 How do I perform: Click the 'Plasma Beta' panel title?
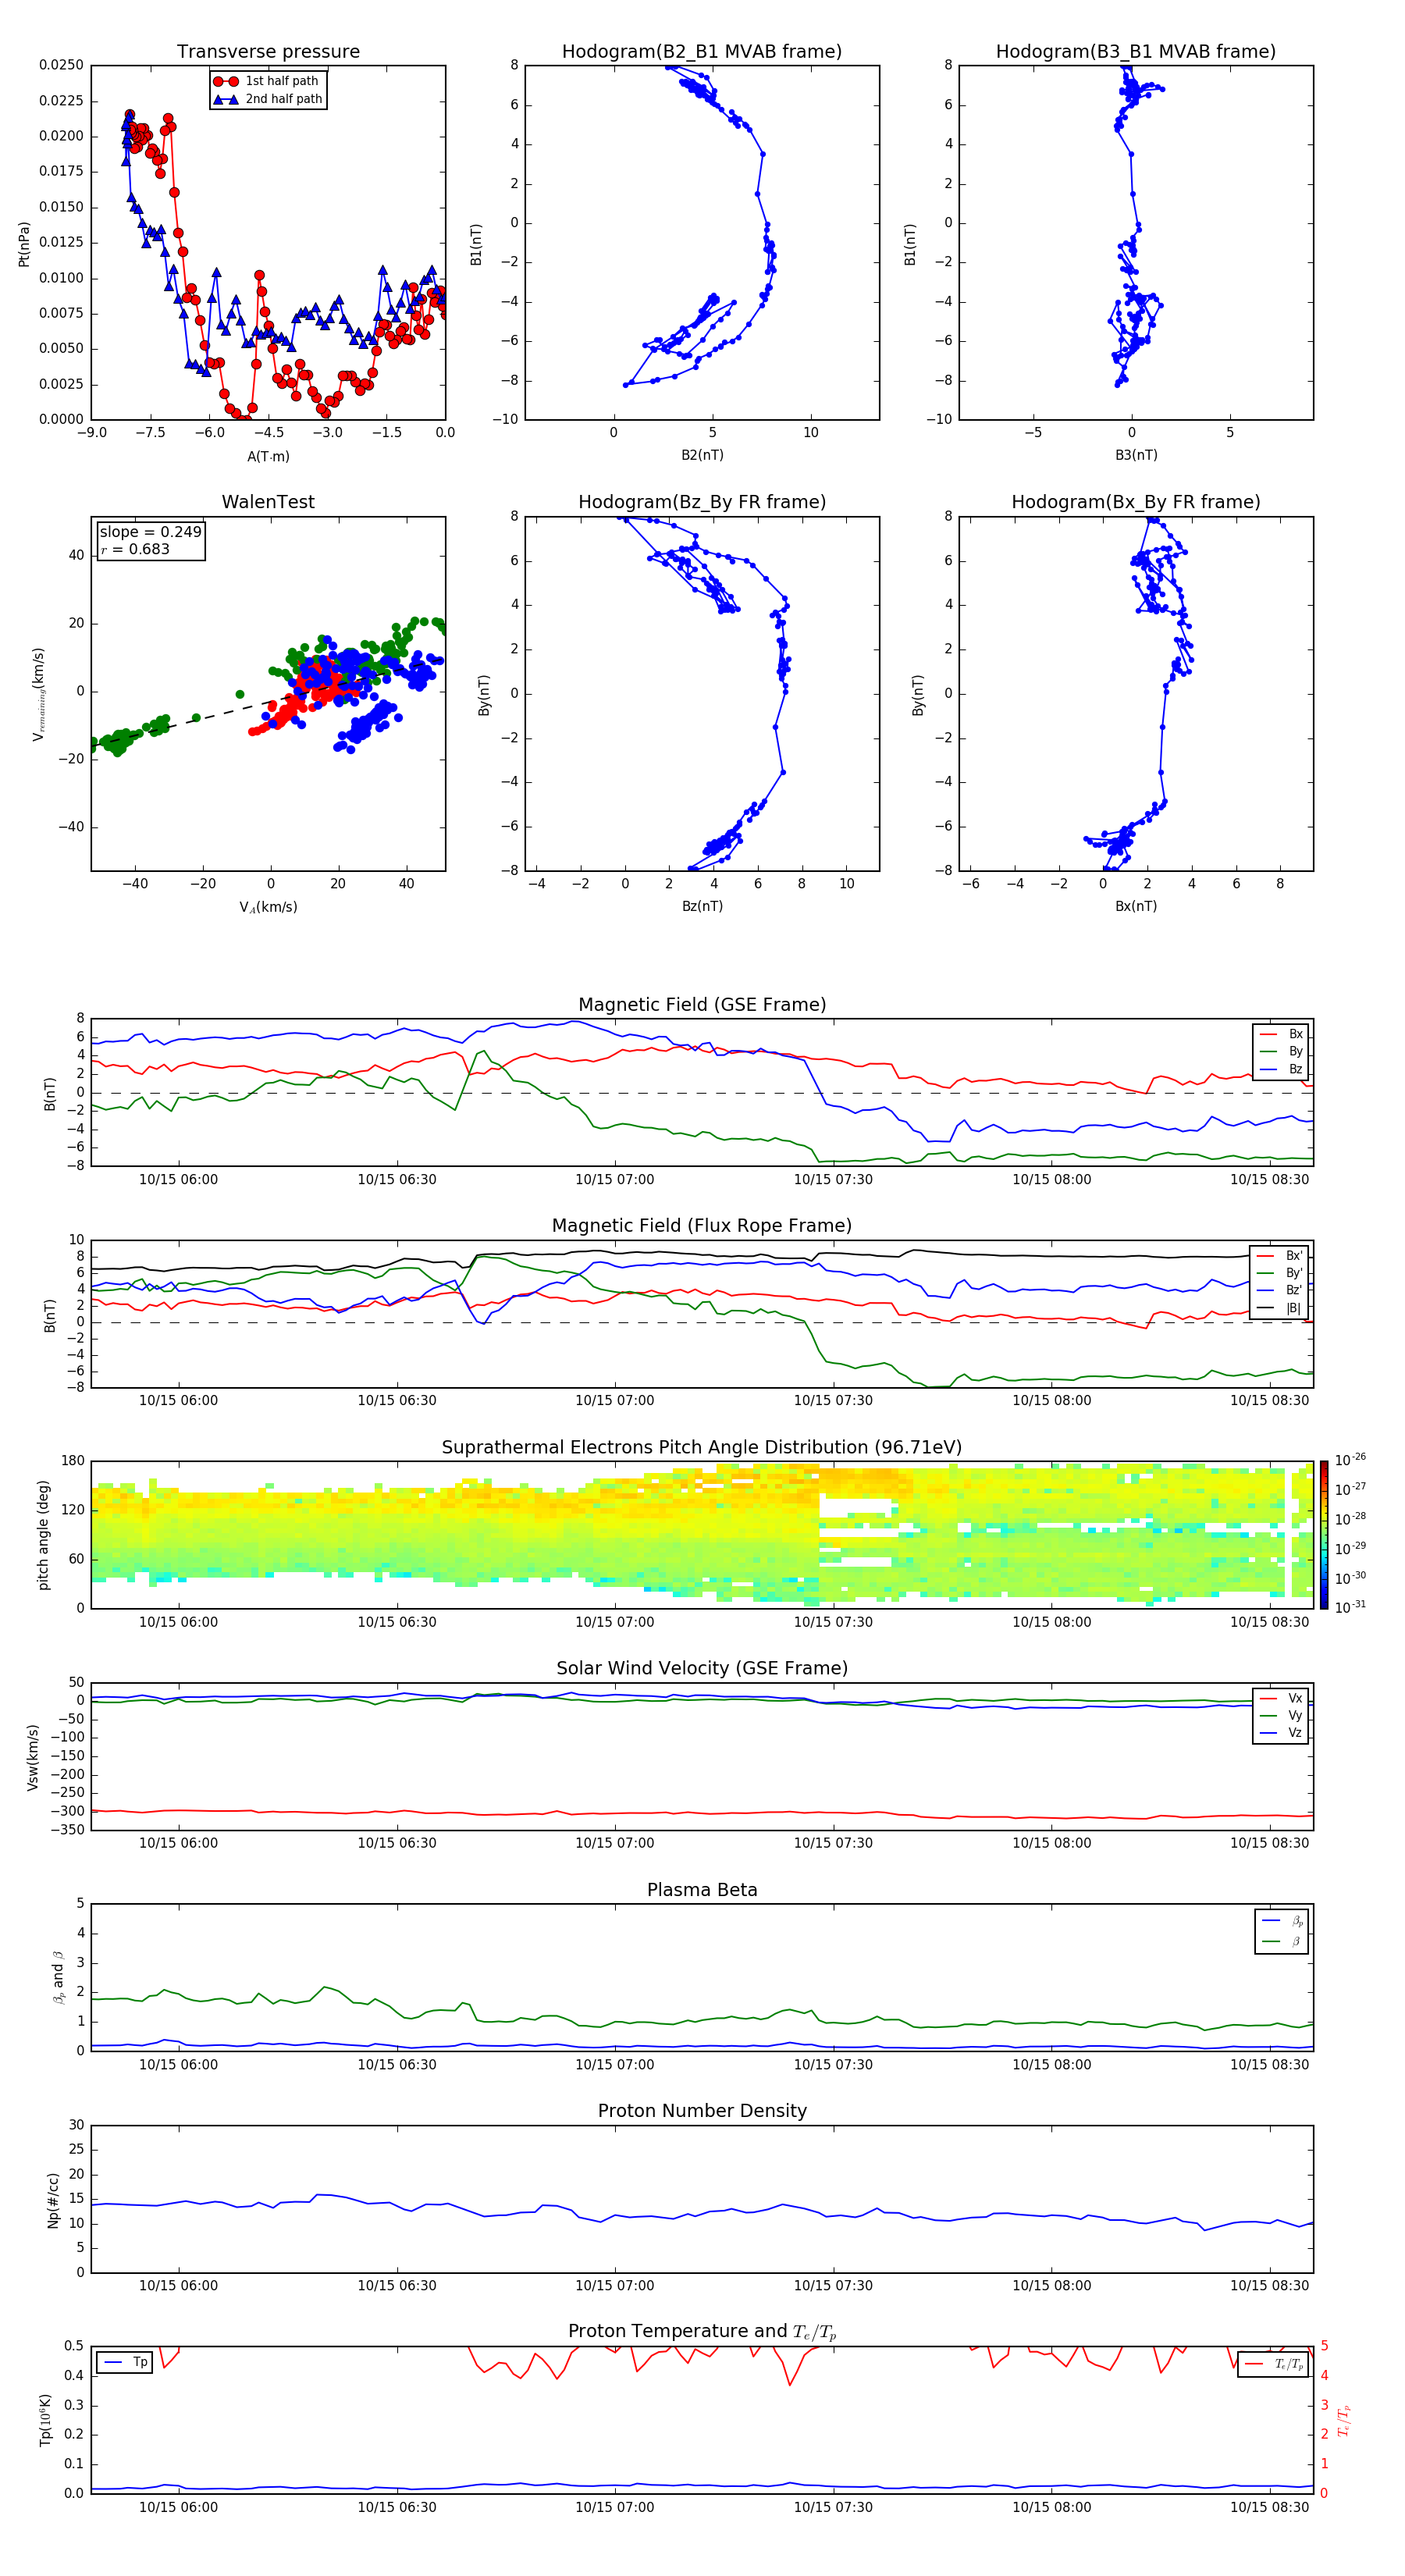[x=702, y=1890]
